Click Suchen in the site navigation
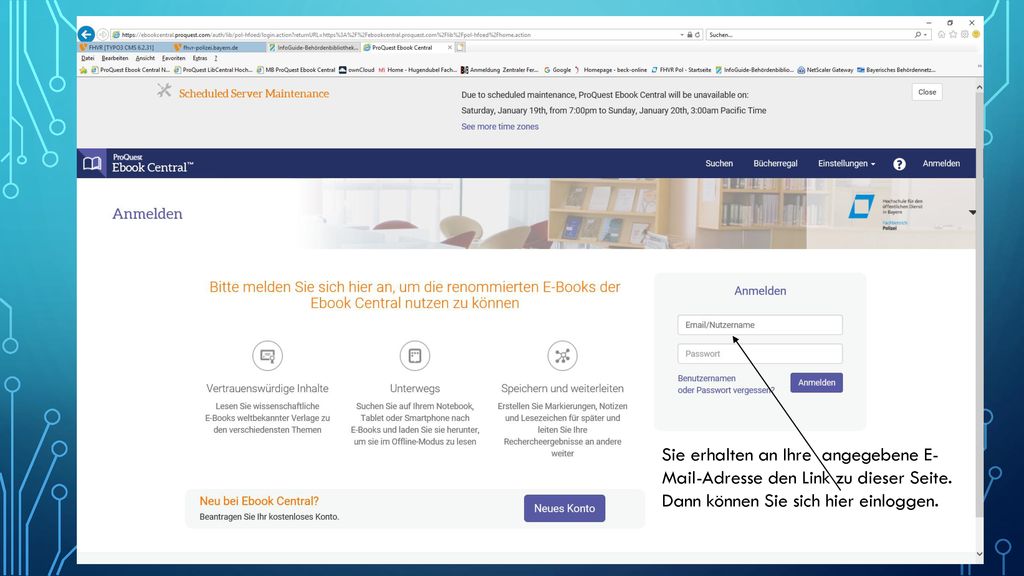The height and width of the screenshot is (576, 1024). click(x=719, y=163)
